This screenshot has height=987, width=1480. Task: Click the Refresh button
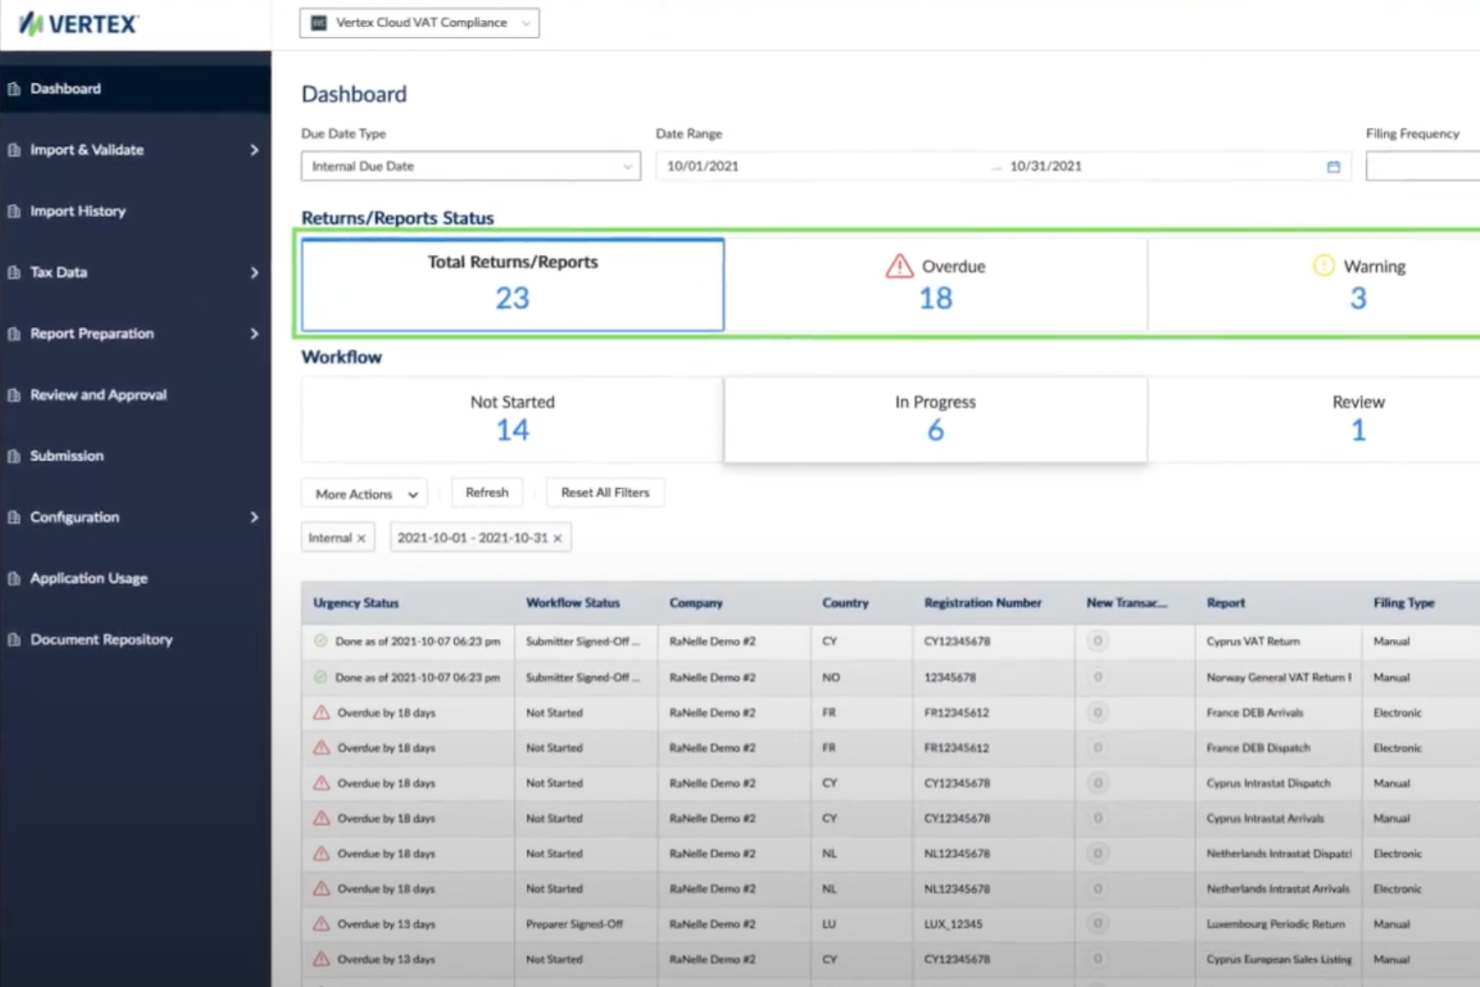point(487,492)
